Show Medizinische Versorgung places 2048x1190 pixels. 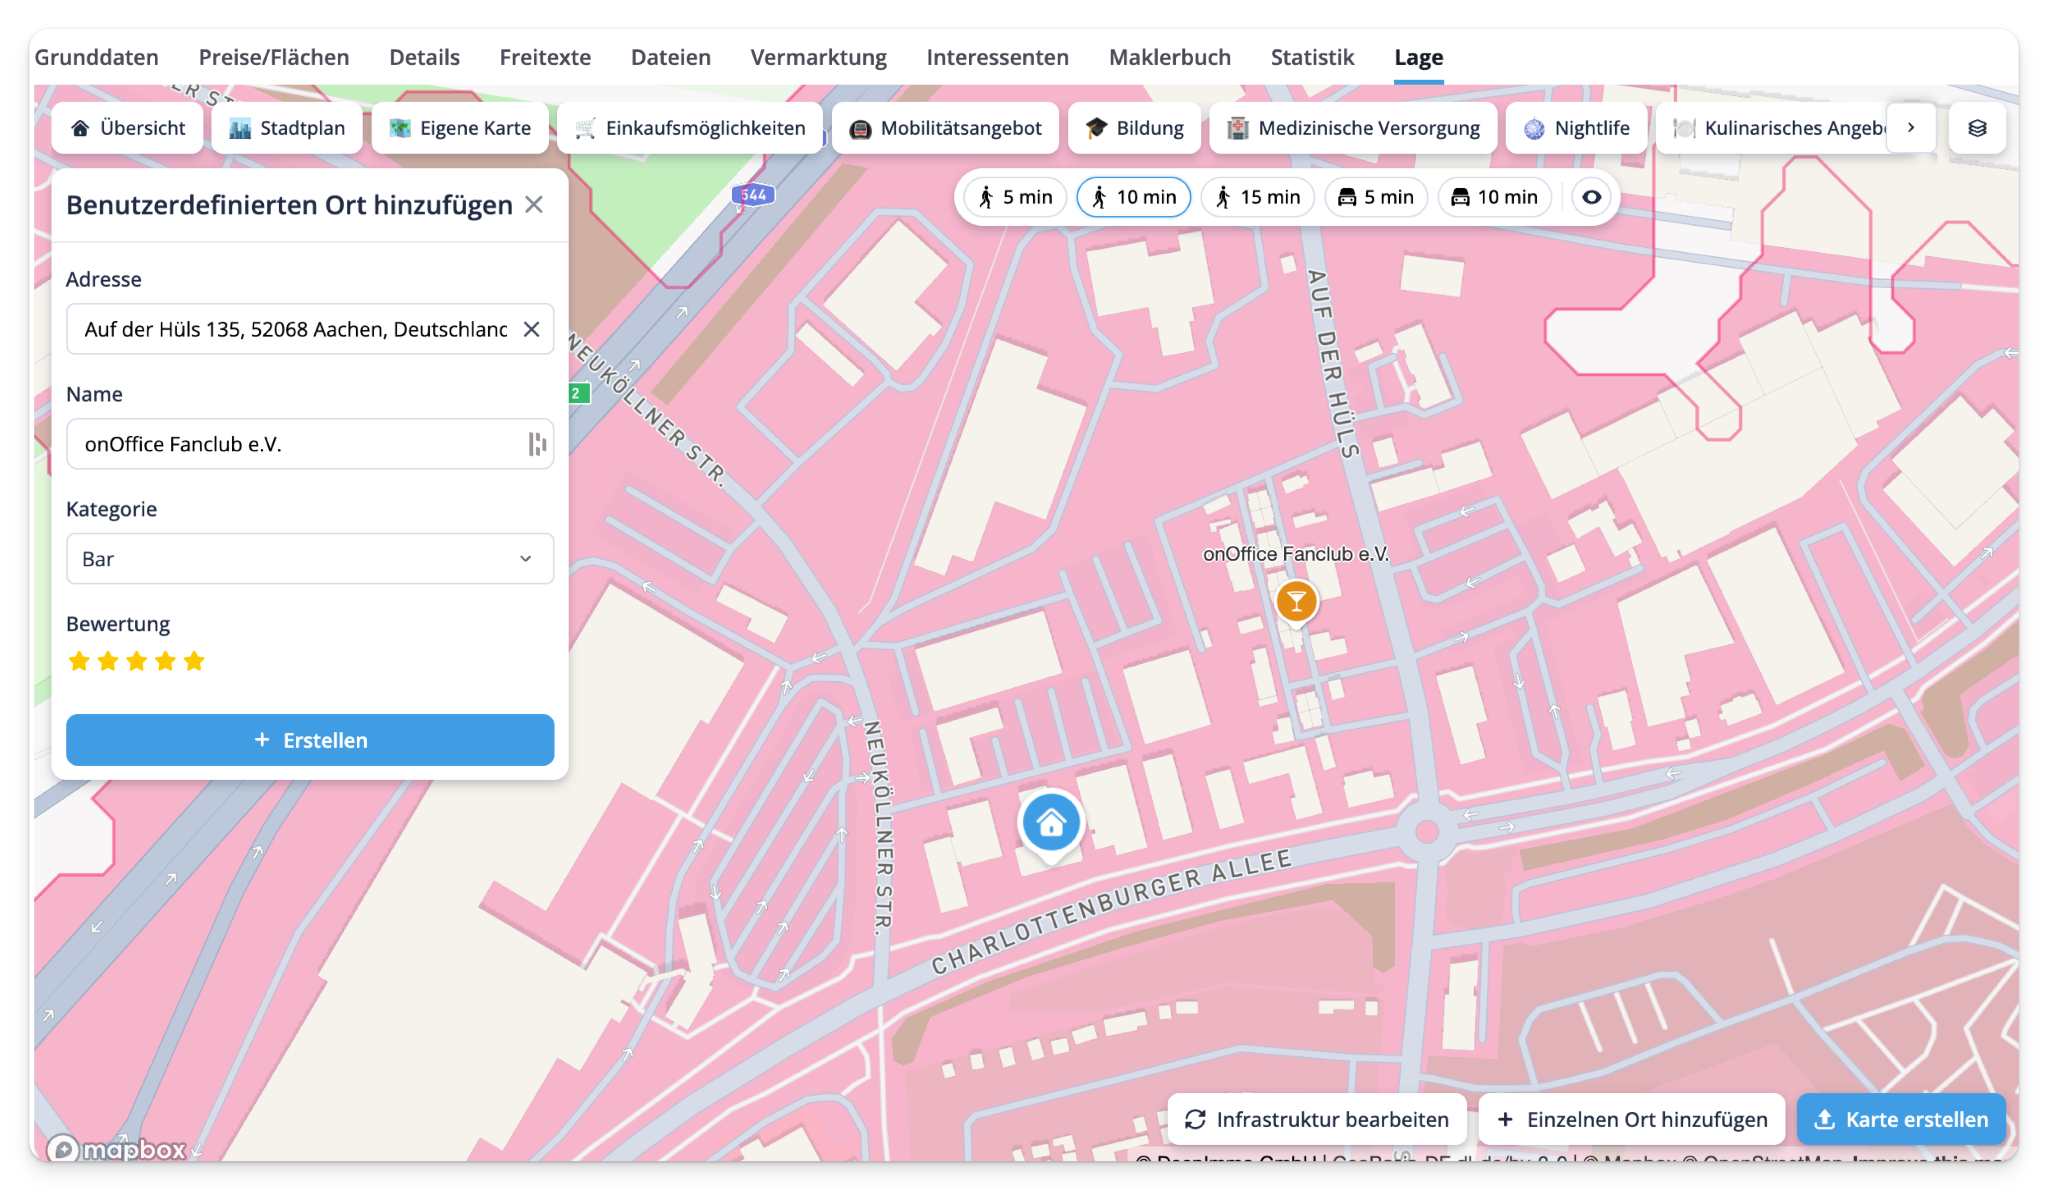(x=1353, y=128)
